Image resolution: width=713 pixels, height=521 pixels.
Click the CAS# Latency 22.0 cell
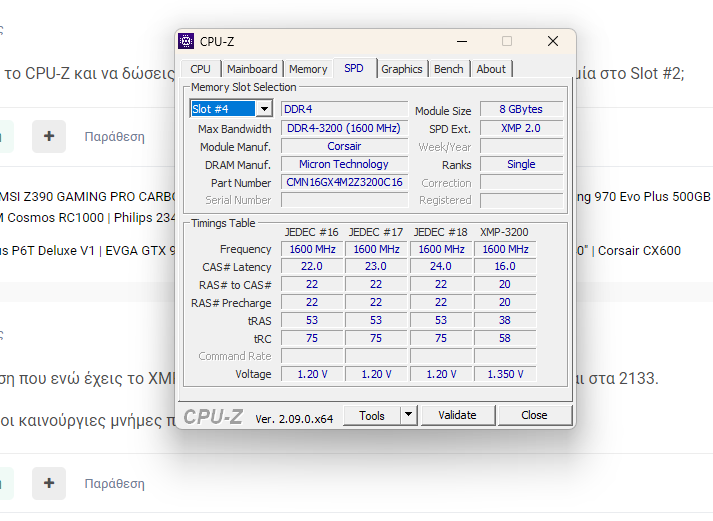pos(312,266)
